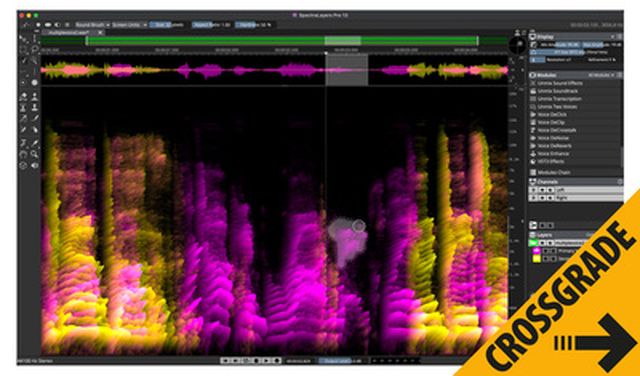This screenshot has width=640, height=376.
Task: Close the project document tab
Action: [x=100, y=32]
